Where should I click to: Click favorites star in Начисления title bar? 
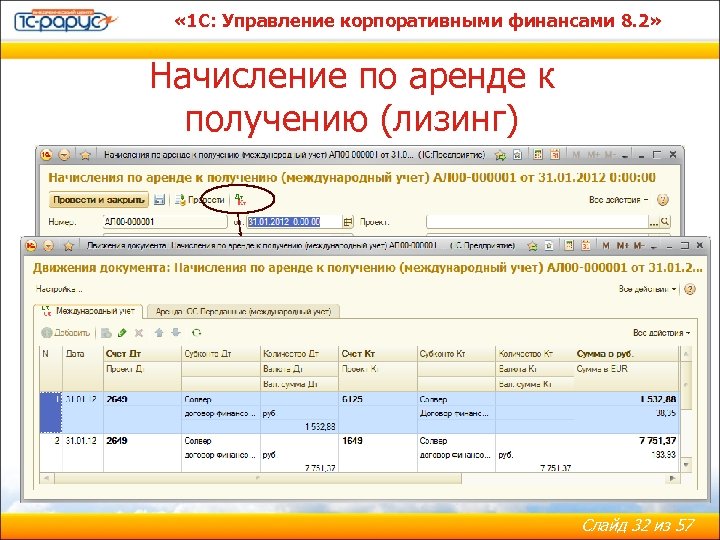point(85,155)
